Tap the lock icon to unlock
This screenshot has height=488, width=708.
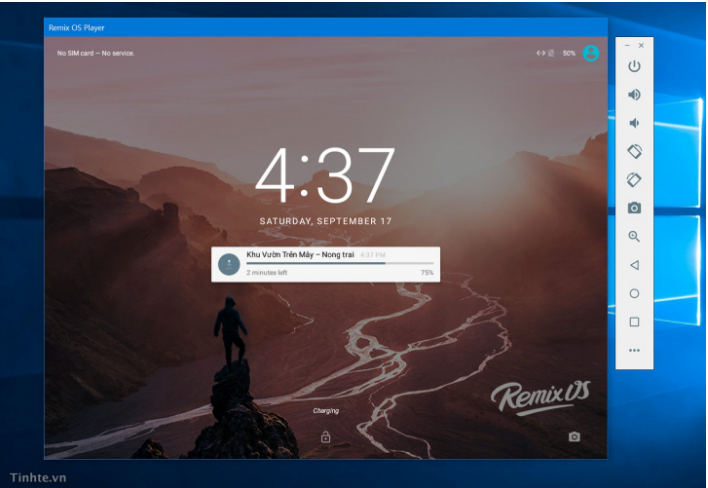point(326,437)
